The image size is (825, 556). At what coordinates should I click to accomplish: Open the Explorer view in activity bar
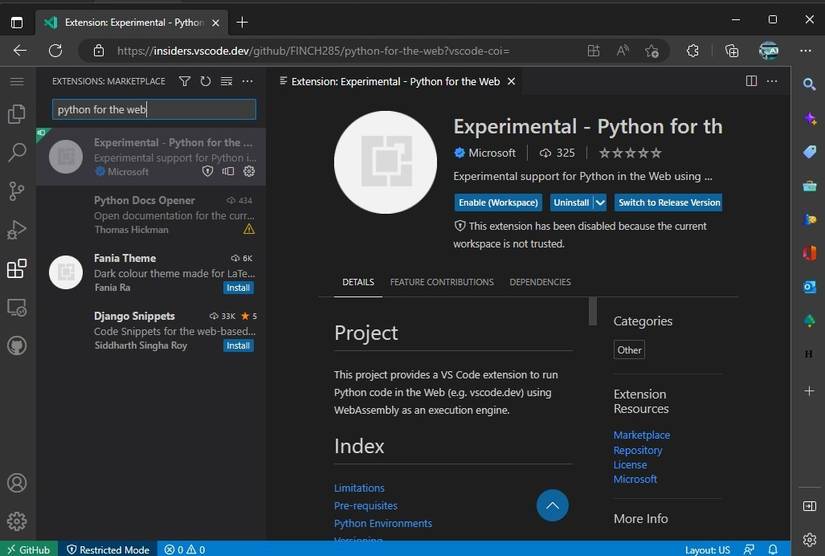16,115
